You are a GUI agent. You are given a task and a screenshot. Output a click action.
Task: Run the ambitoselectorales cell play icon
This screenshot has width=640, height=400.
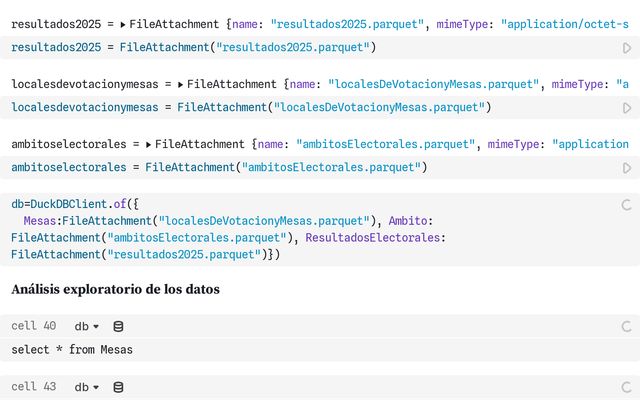coord(626,168)
